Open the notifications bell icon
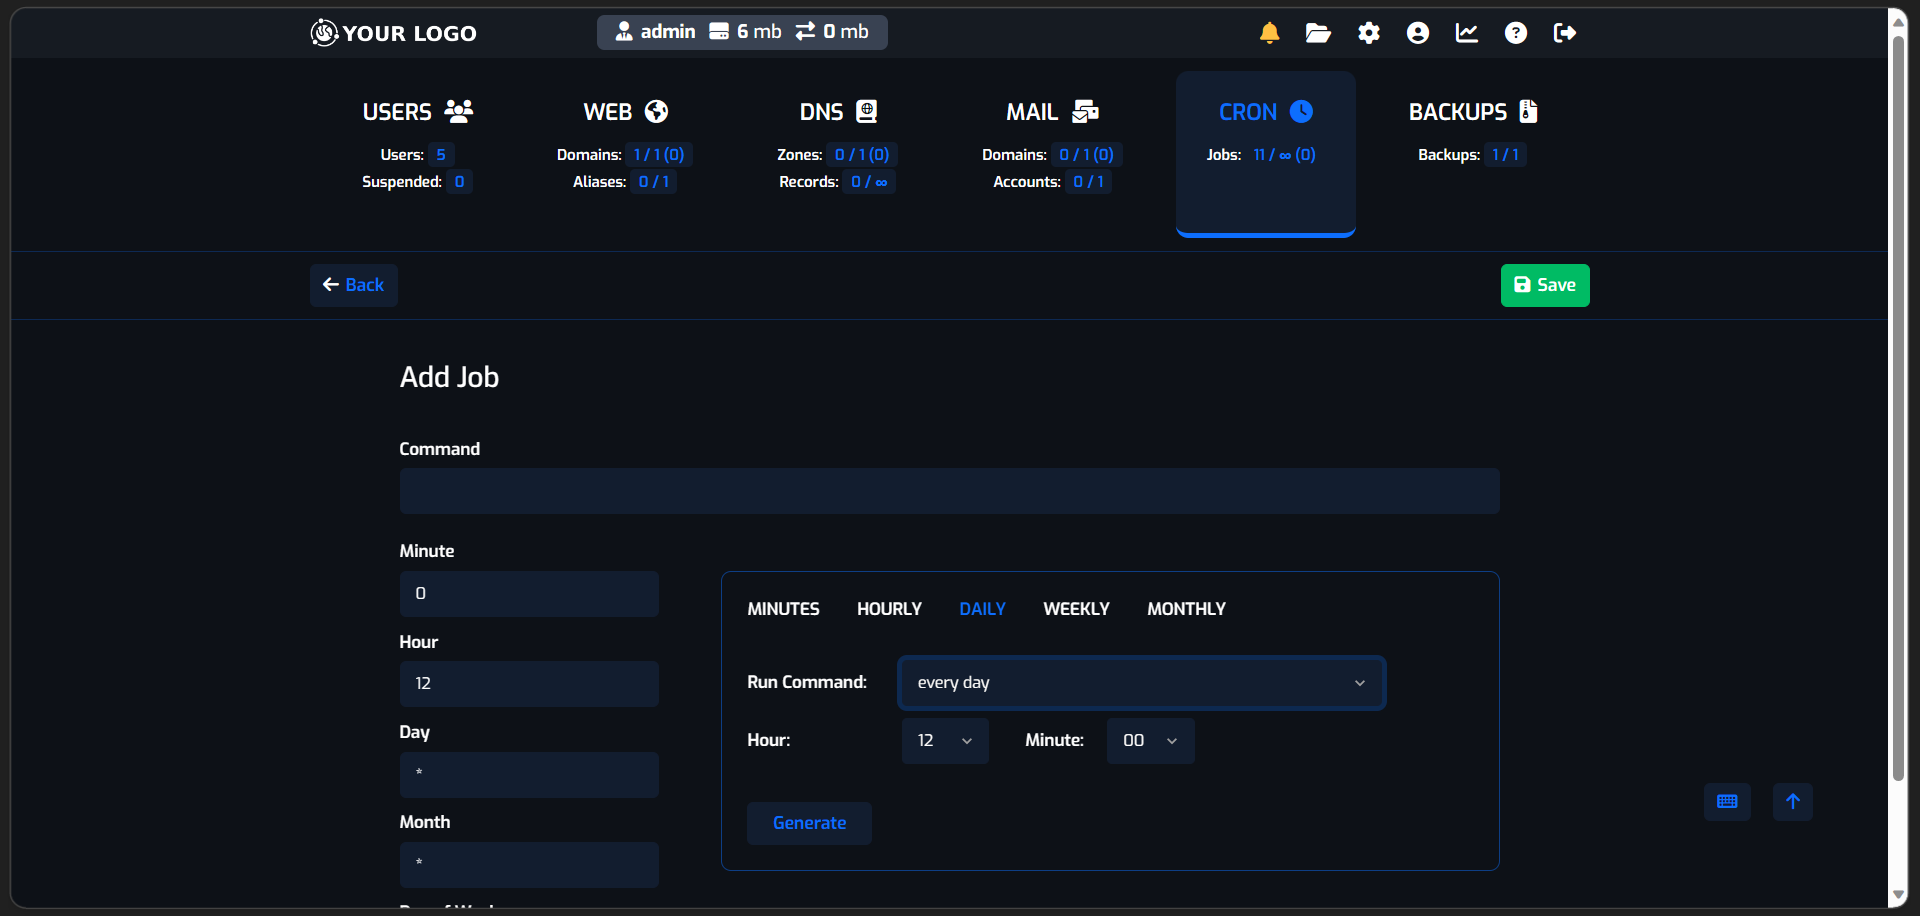Image resolution: width=1920 pixels, height=916 pixels. tap(1268, 32)
